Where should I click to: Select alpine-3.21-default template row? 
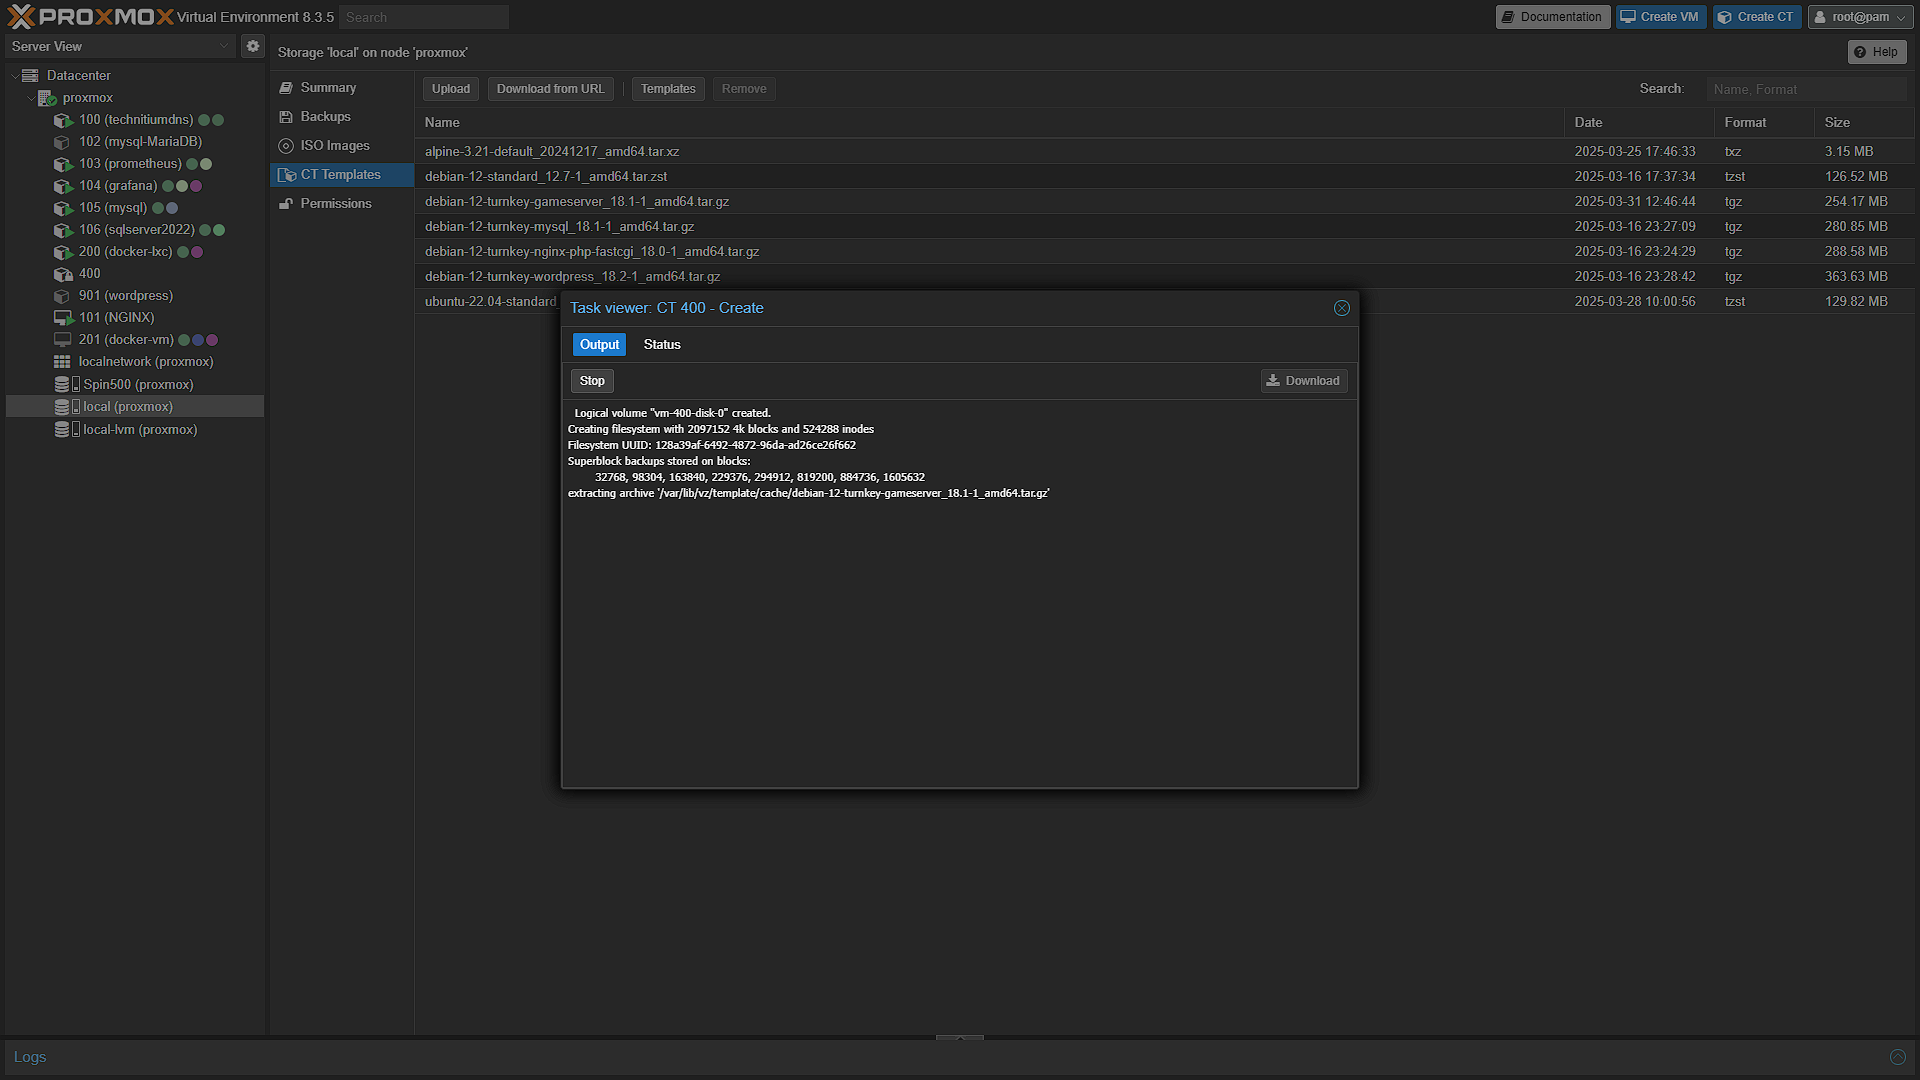pos(1164,152)
